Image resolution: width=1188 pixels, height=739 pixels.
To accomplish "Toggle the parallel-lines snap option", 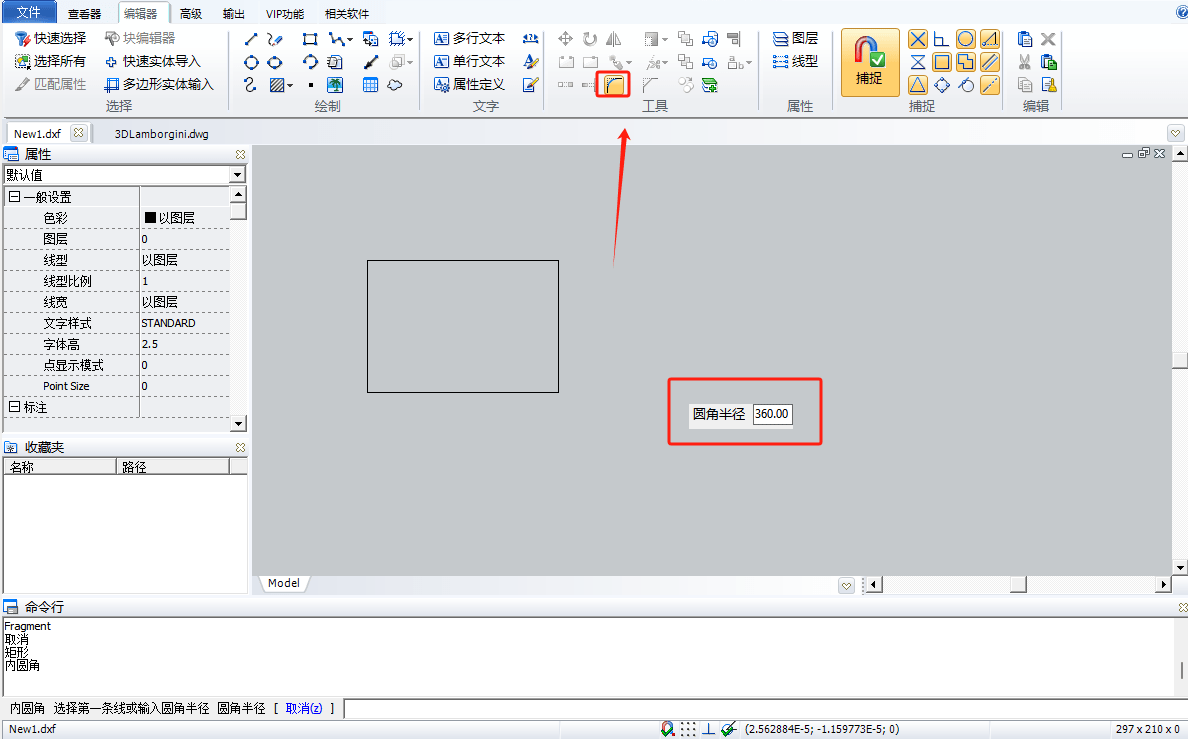I will pos(989,62).
